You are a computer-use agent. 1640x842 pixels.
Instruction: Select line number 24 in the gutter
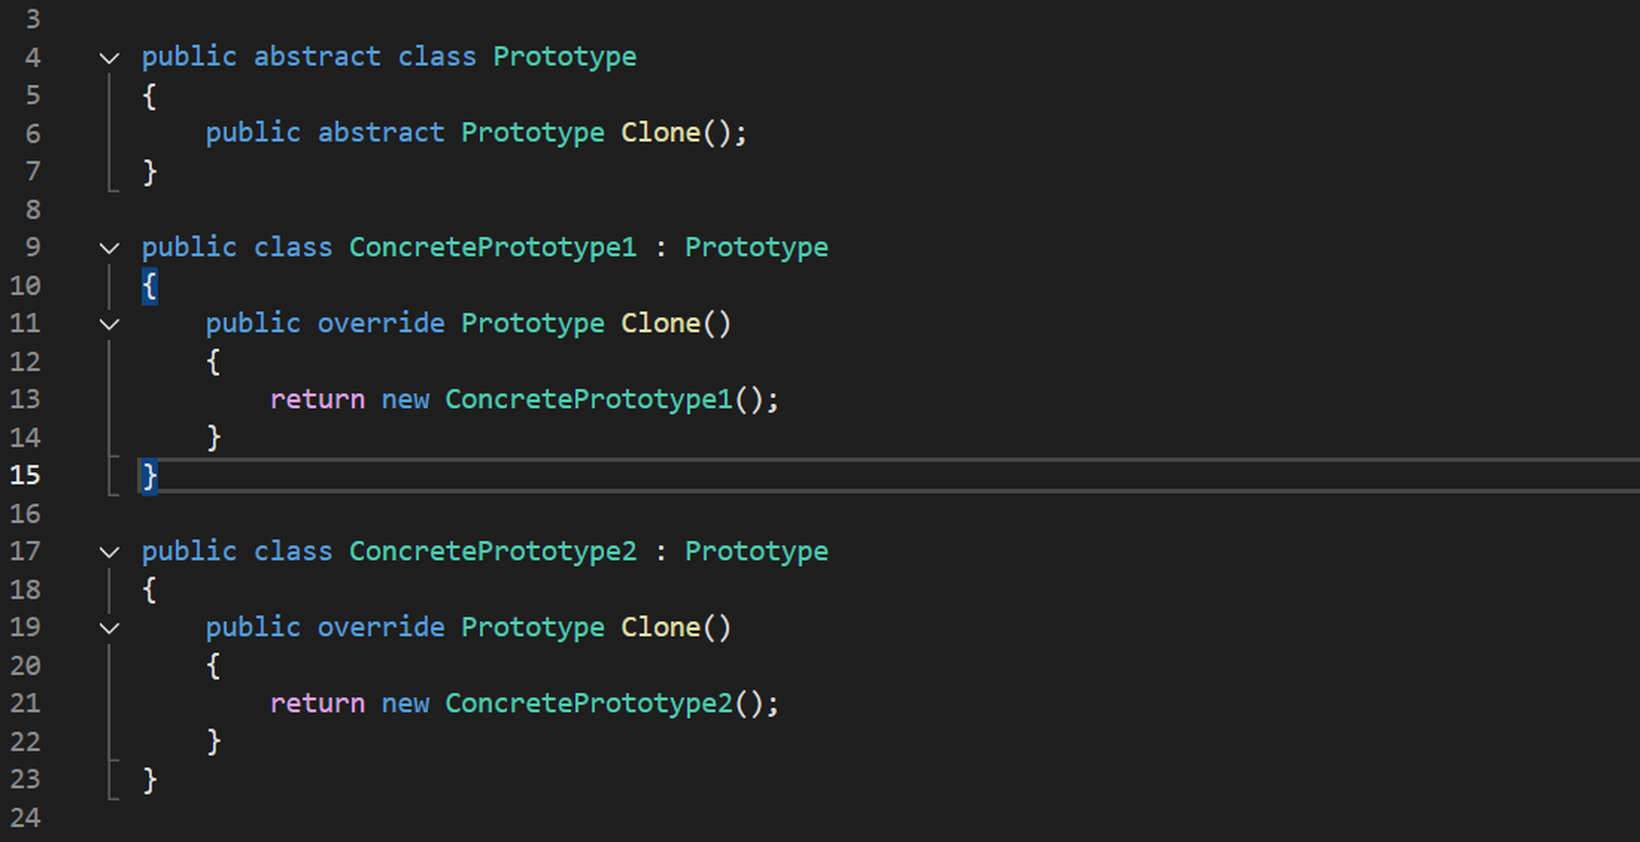pyautogui.click(x=25, y=818)
